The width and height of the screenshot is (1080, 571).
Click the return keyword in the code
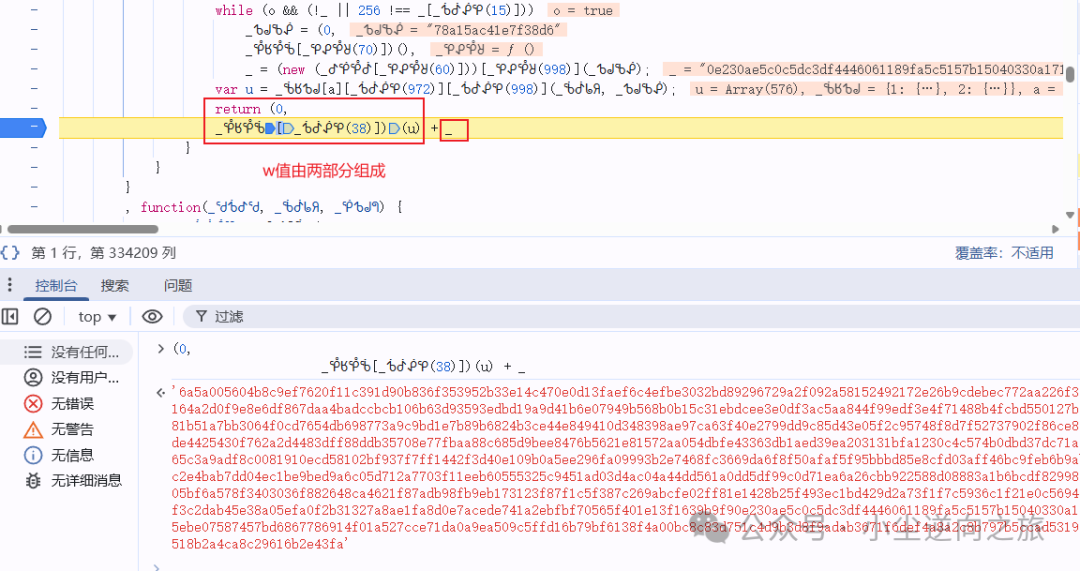(x=238, y=109)
